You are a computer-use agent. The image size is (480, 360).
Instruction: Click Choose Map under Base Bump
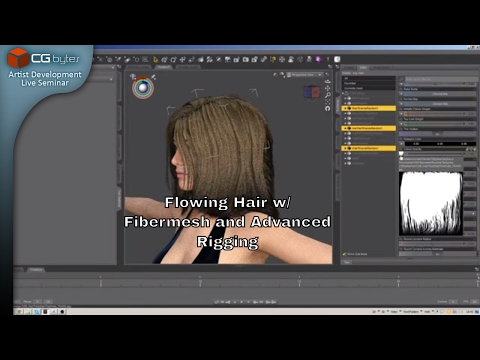pos(440,94)
